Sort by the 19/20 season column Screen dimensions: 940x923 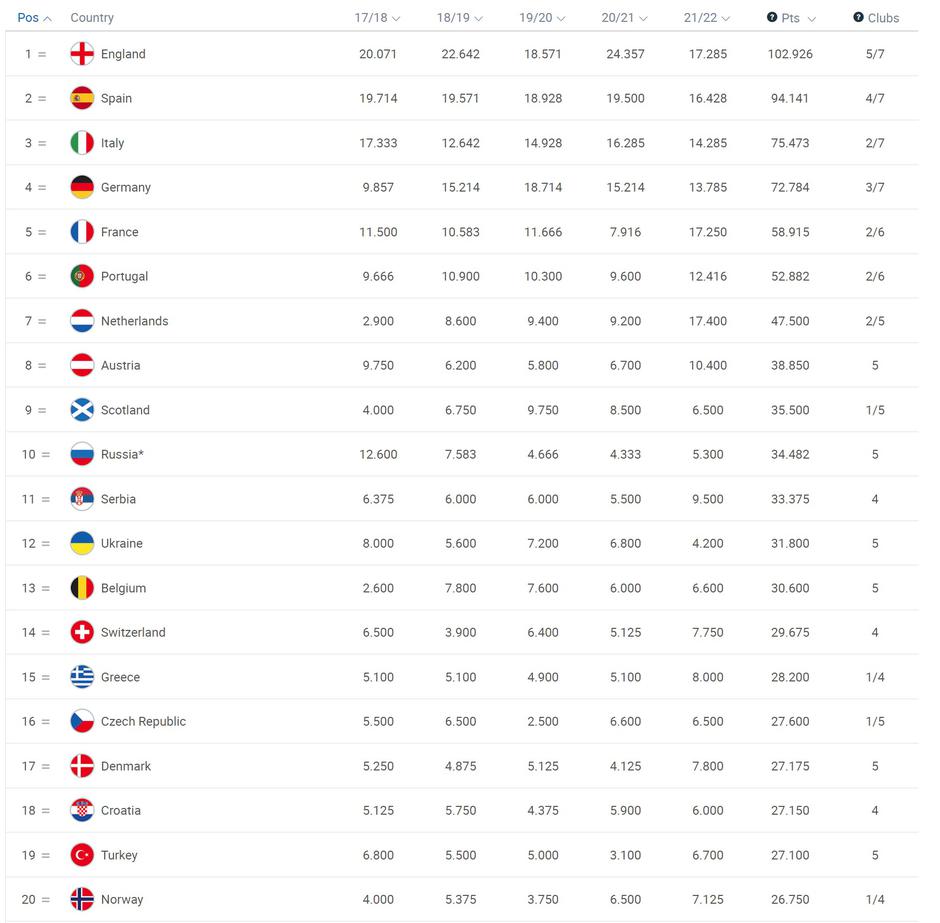pos(542,18)
